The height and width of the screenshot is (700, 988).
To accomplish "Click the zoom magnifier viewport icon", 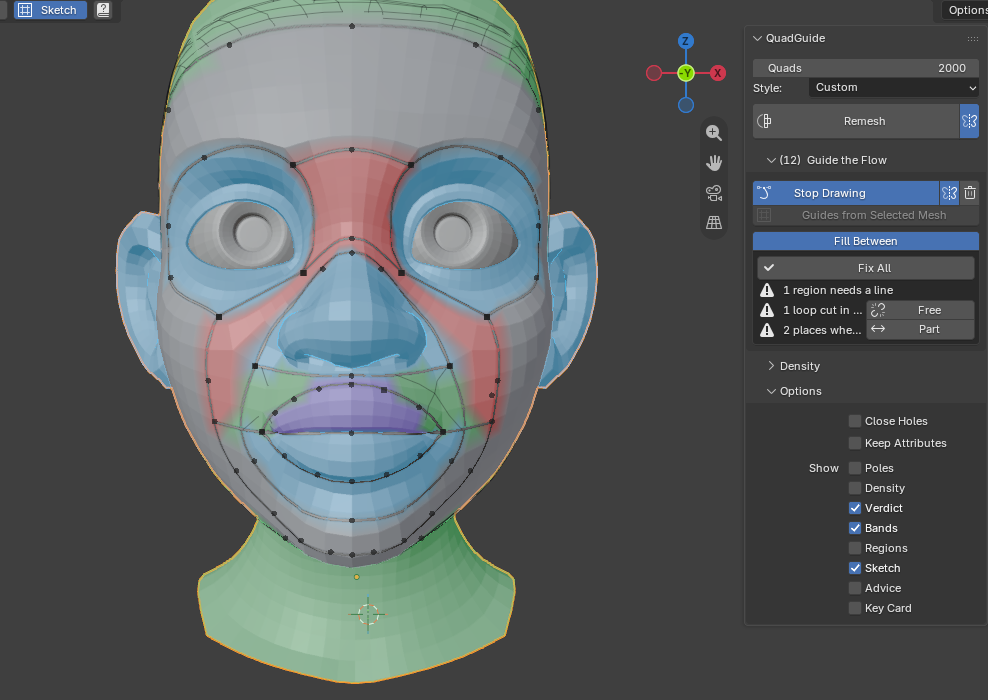I will click(x=714, y=133).
